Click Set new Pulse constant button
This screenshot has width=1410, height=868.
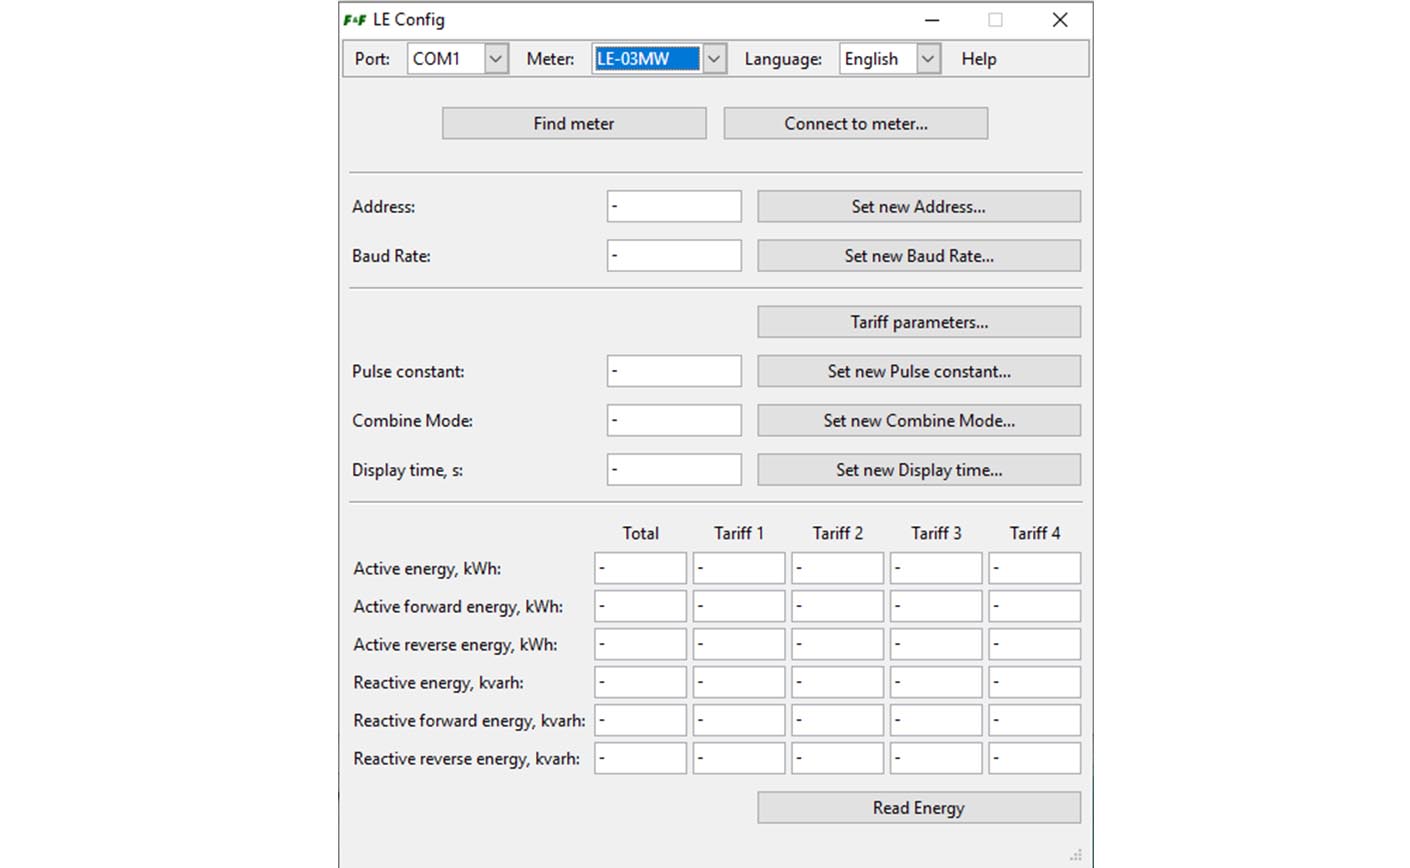(x=918, y=371)
